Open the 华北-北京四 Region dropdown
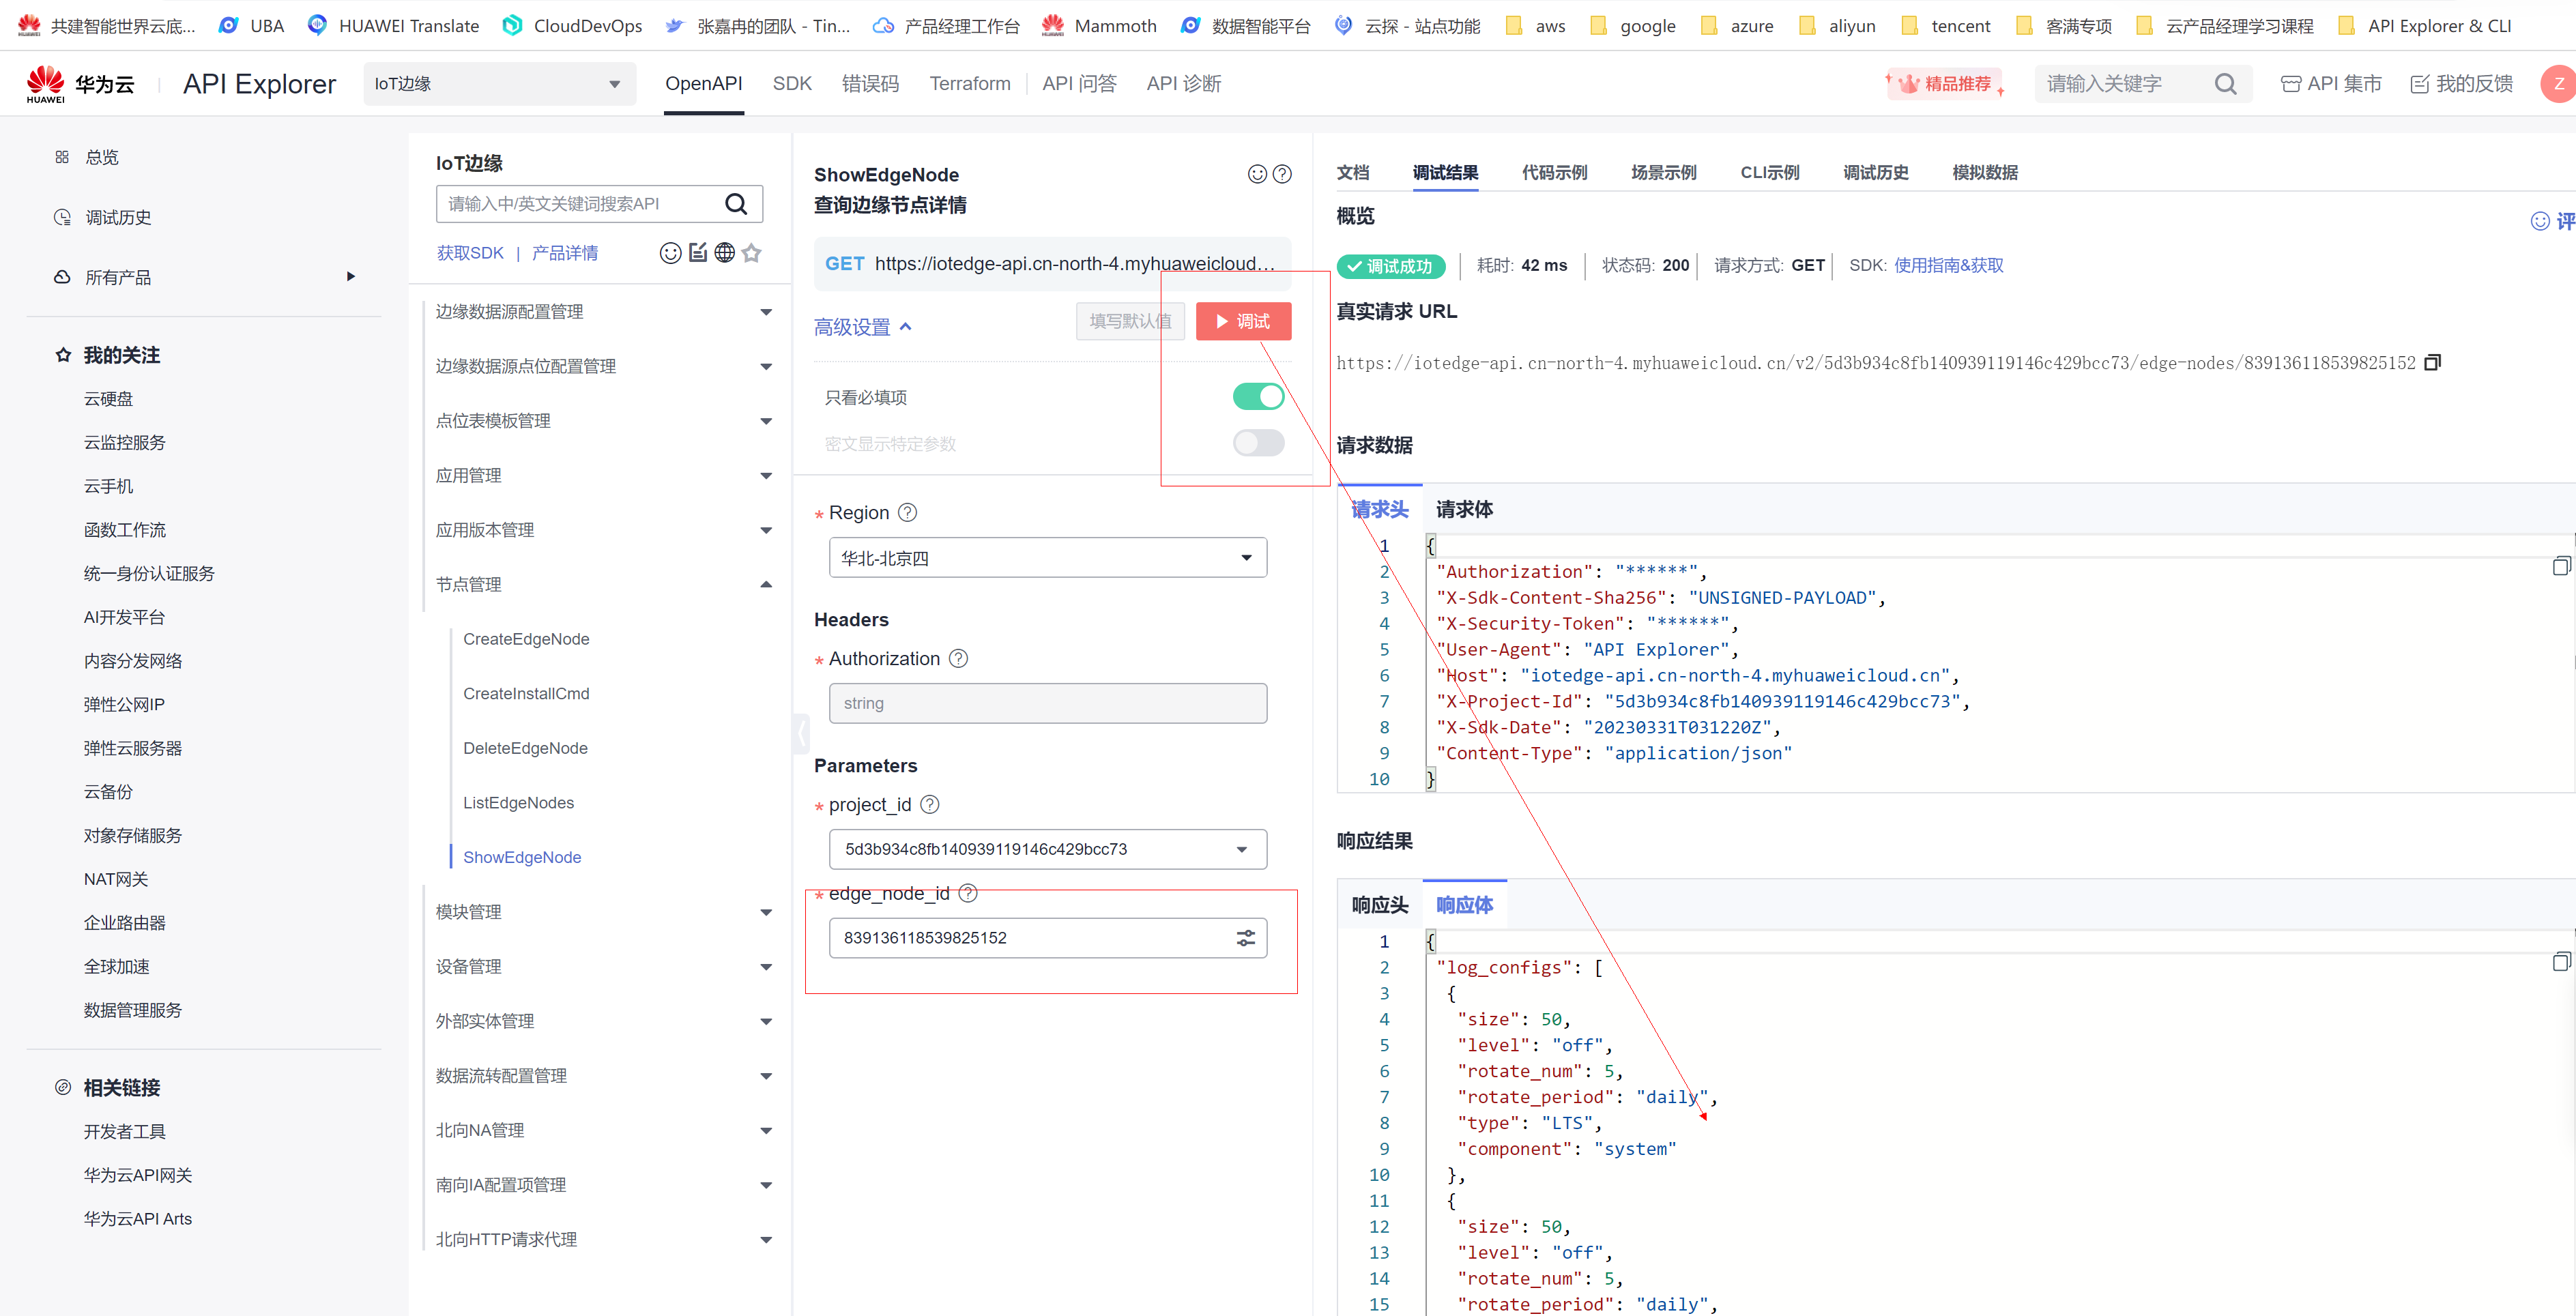This screenshot has width=2576, height=1316. pos(1047,558)
